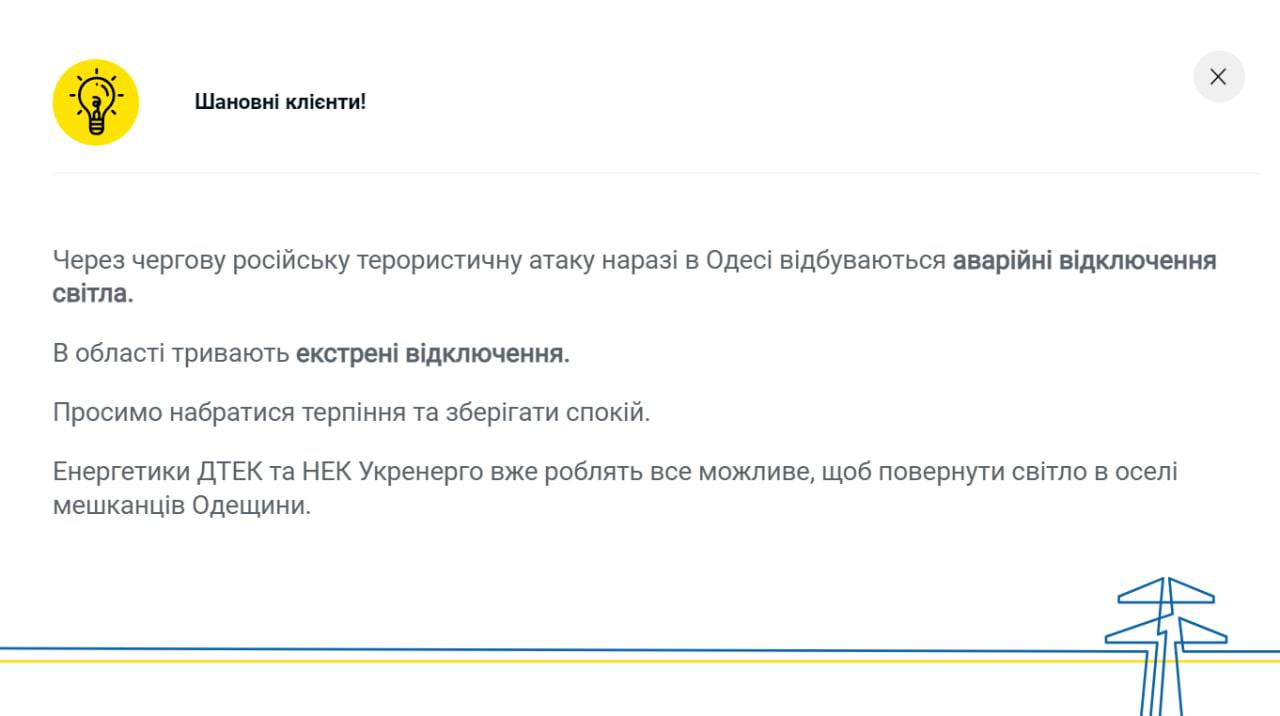Click the phrase "В області тривають"
The image size is (1280, 716).
point(171,354)
